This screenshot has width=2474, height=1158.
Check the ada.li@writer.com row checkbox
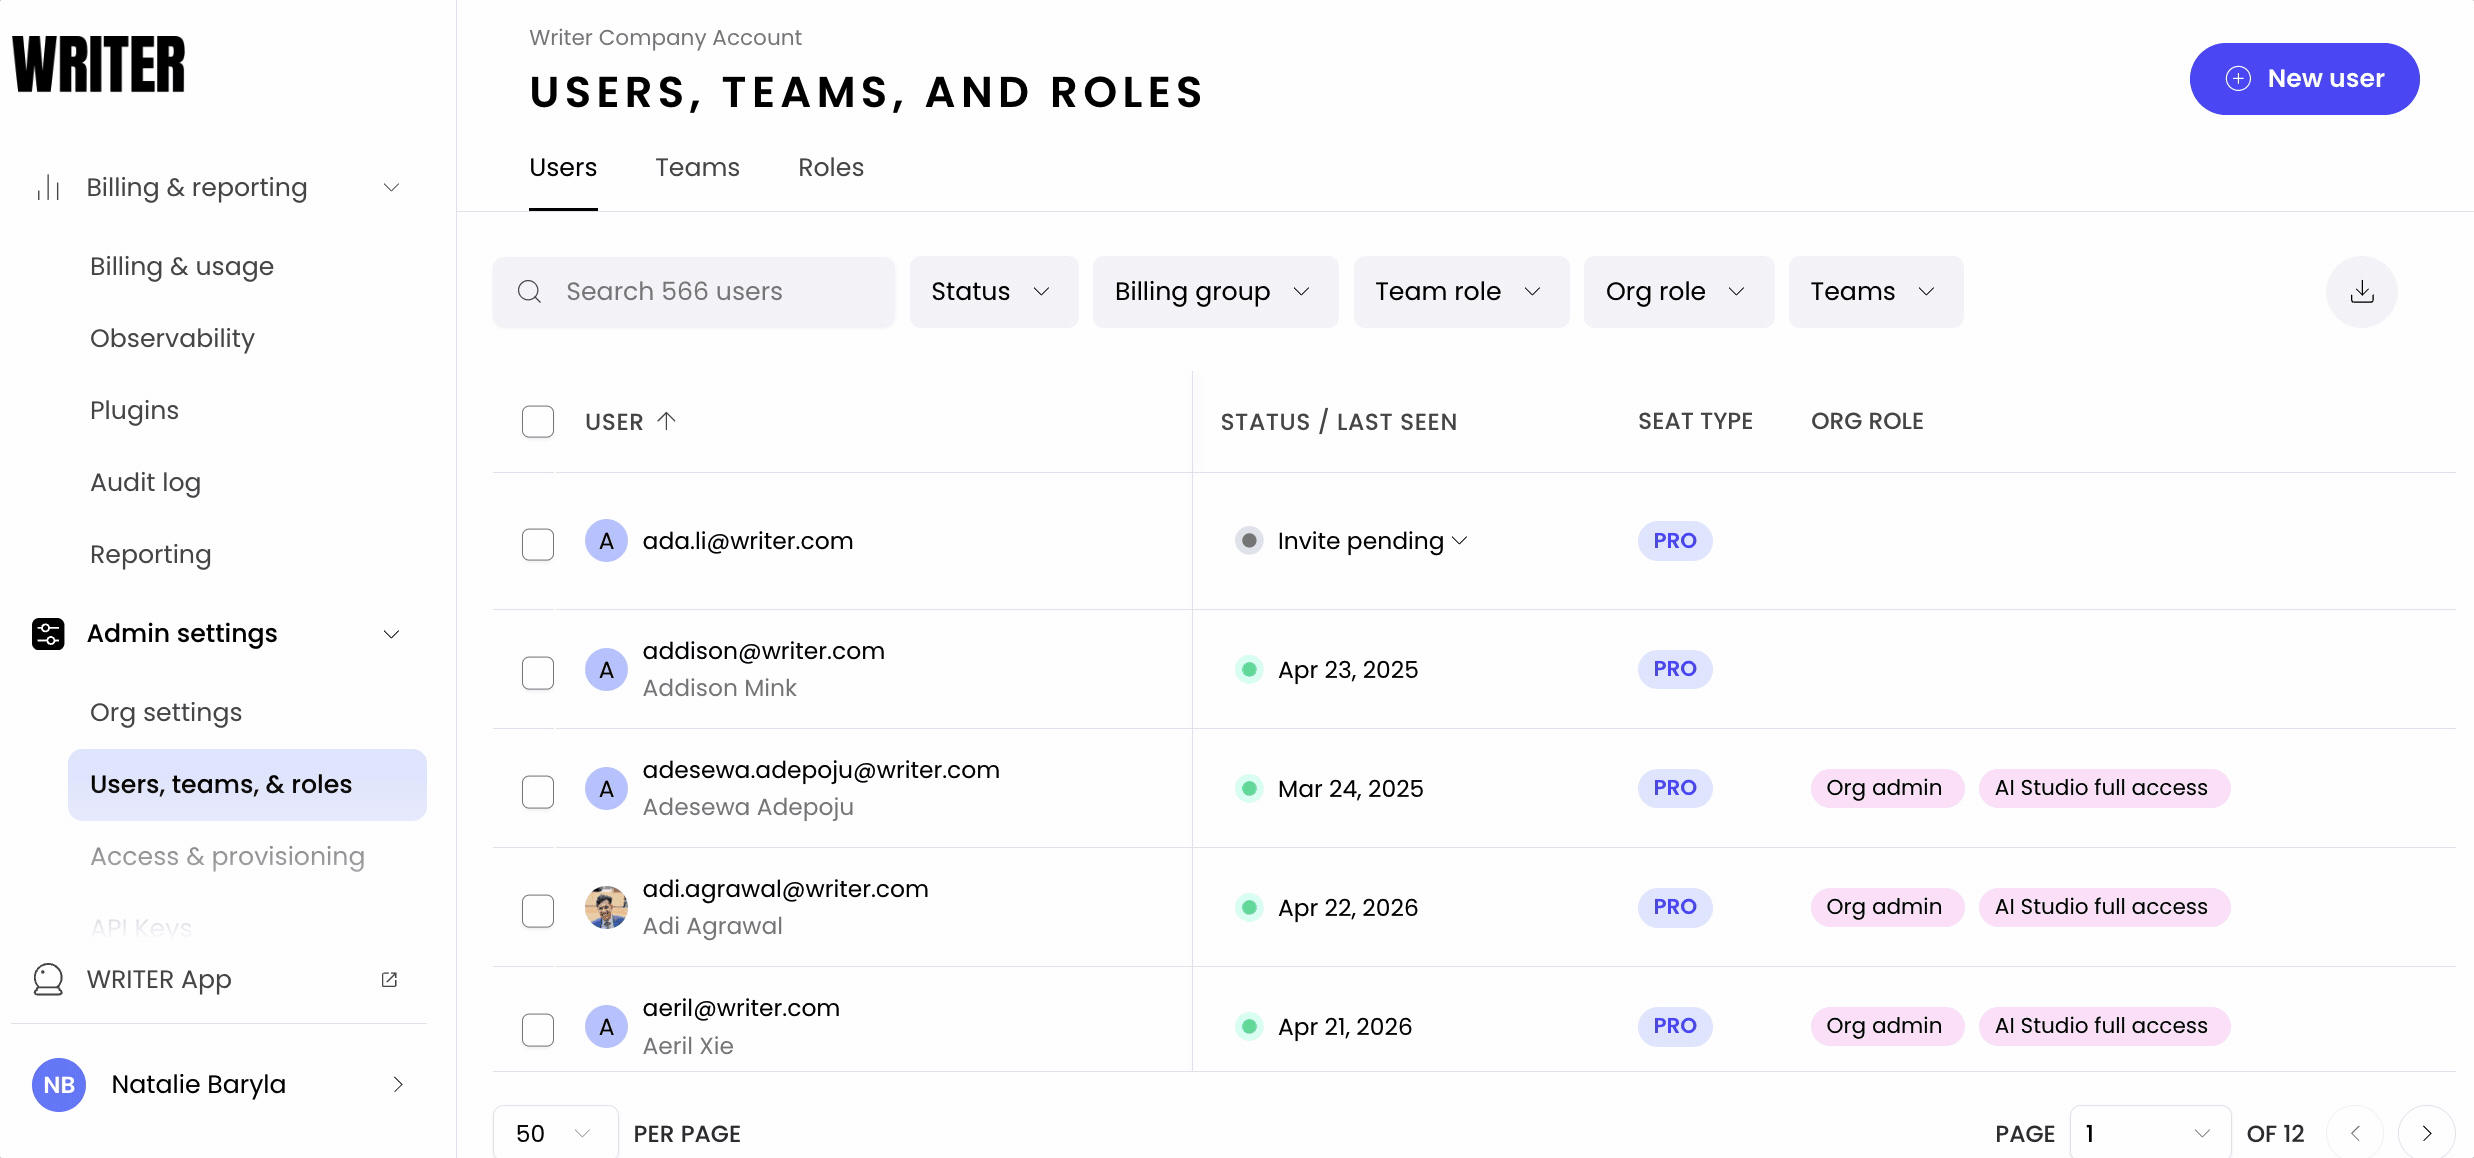click(x=538, y=544)
